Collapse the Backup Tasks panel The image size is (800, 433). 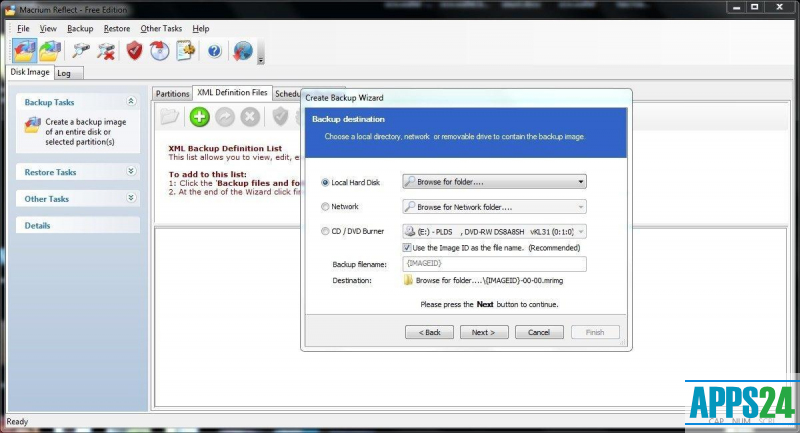coord(131,102)
